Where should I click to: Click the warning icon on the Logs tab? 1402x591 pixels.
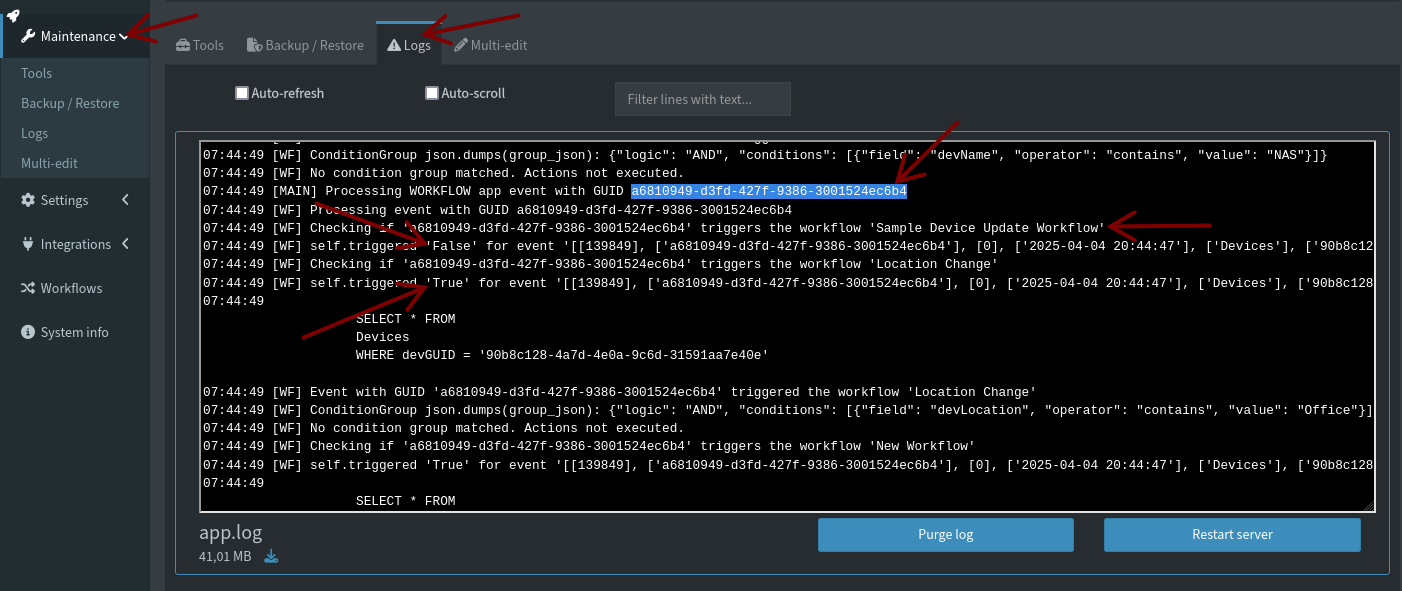tap(392, 44)
